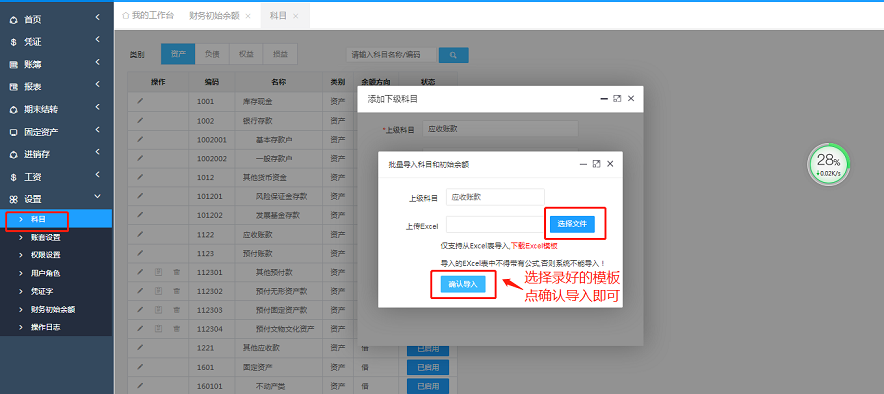
Task: Click 报表 icon in sidebar
Action: (14, 87)
